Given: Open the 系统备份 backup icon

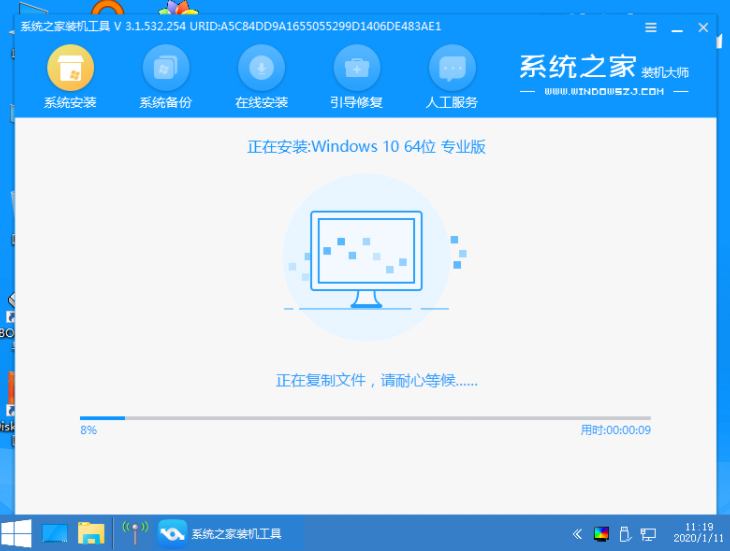Looking at the screenshot, I should click(x=166, y=68).
